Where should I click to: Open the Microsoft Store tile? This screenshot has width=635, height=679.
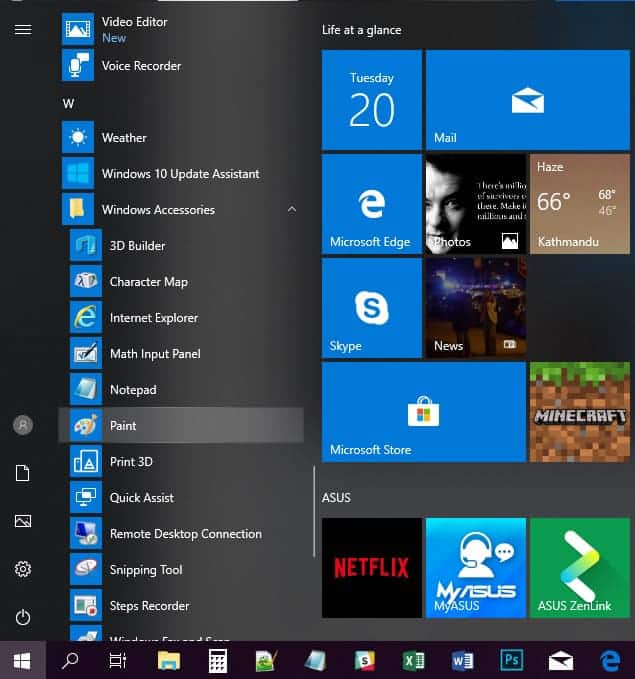(x=424, y=412)
